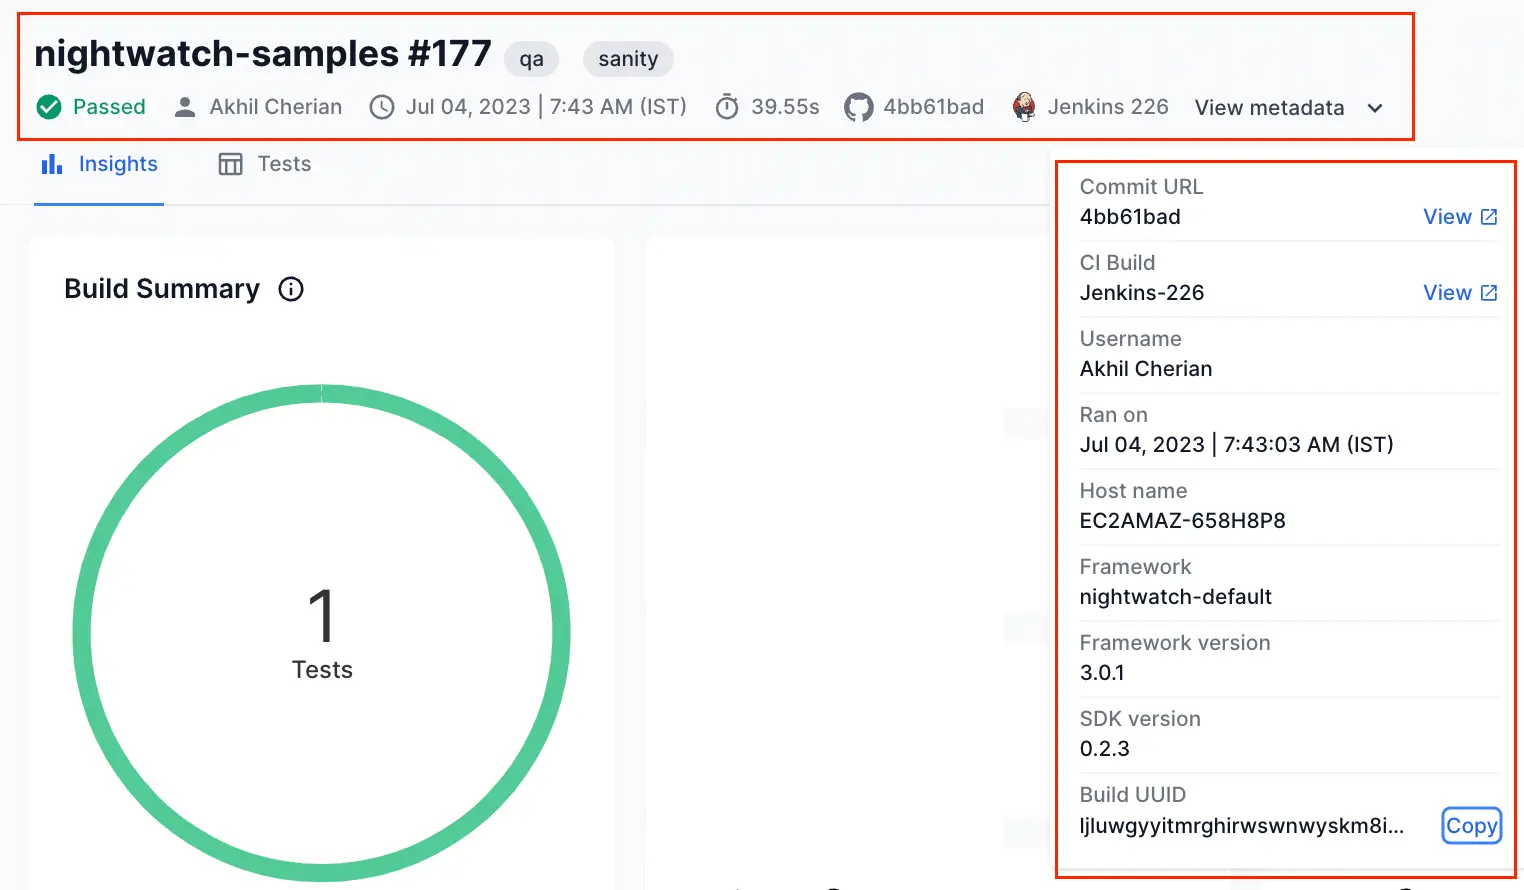Click the Passed status text
This screenshot has height=890, width=1524.
tap(109, 107)
